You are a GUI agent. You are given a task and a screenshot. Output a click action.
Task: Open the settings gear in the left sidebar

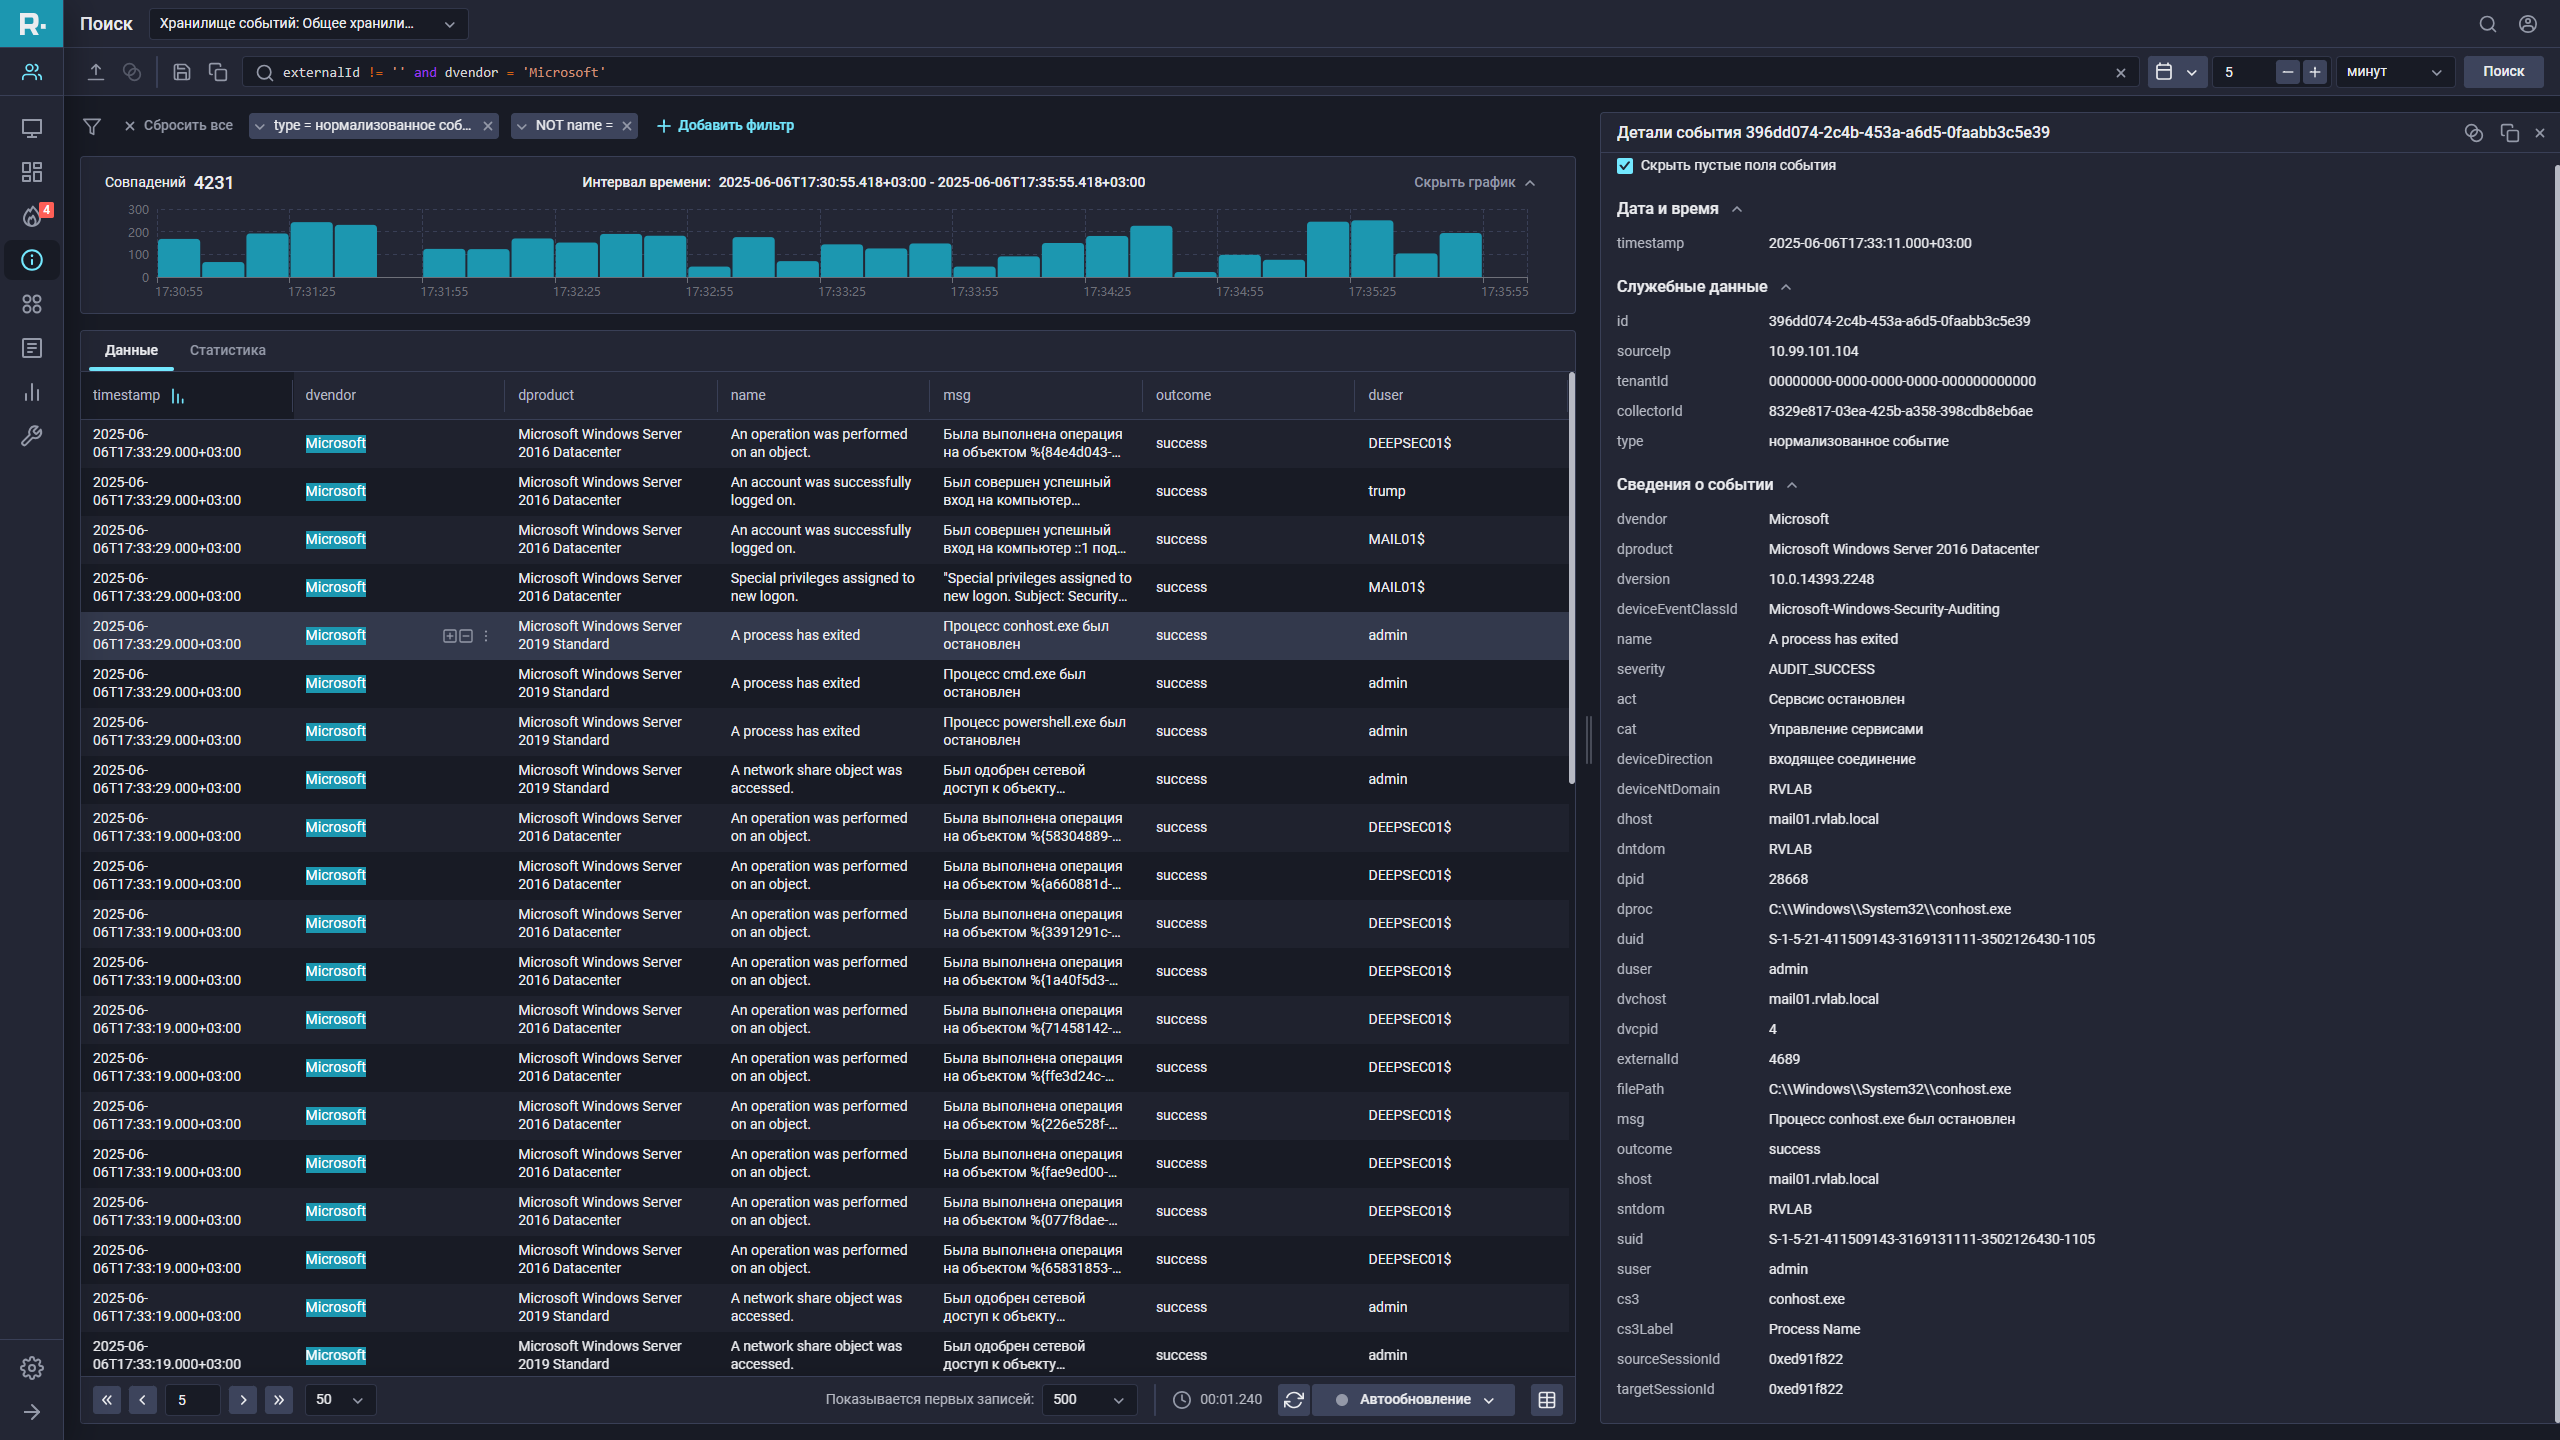[32, 1367]
